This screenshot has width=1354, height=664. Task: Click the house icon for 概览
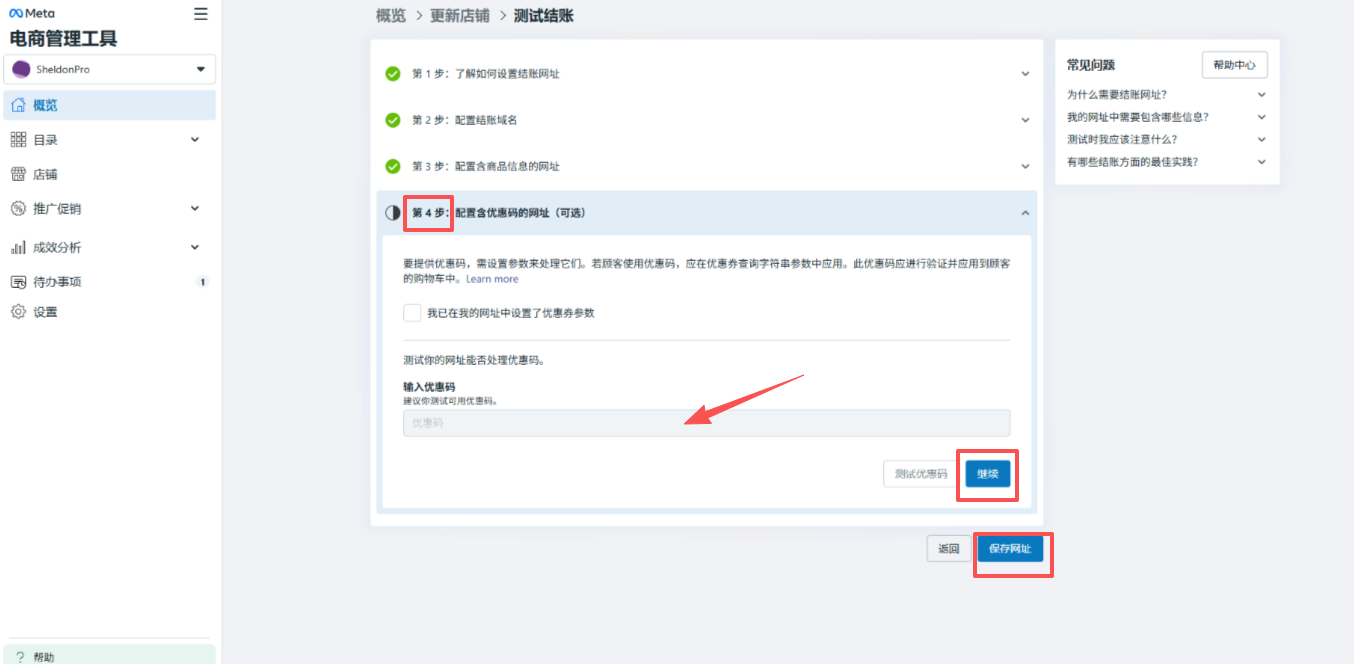click(18, 105)
